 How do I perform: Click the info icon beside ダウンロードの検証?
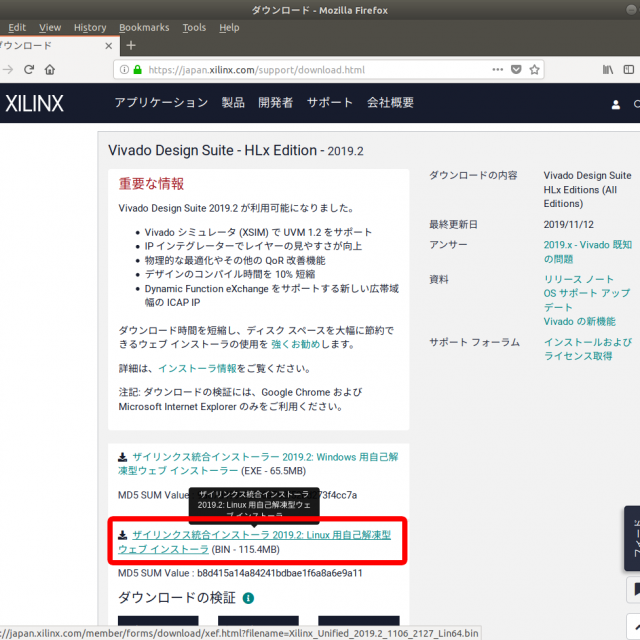click(x=248, y=598)
